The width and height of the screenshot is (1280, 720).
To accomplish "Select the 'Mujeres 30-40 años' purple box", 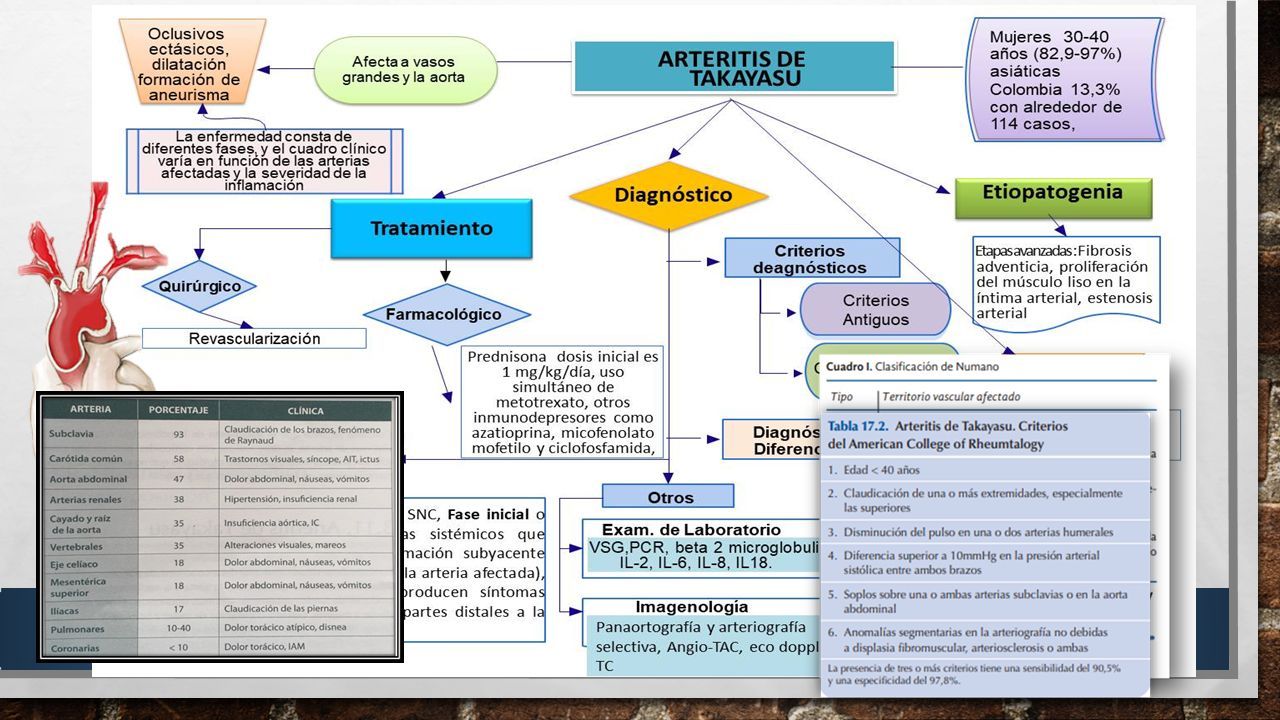I will point(1064,80).
